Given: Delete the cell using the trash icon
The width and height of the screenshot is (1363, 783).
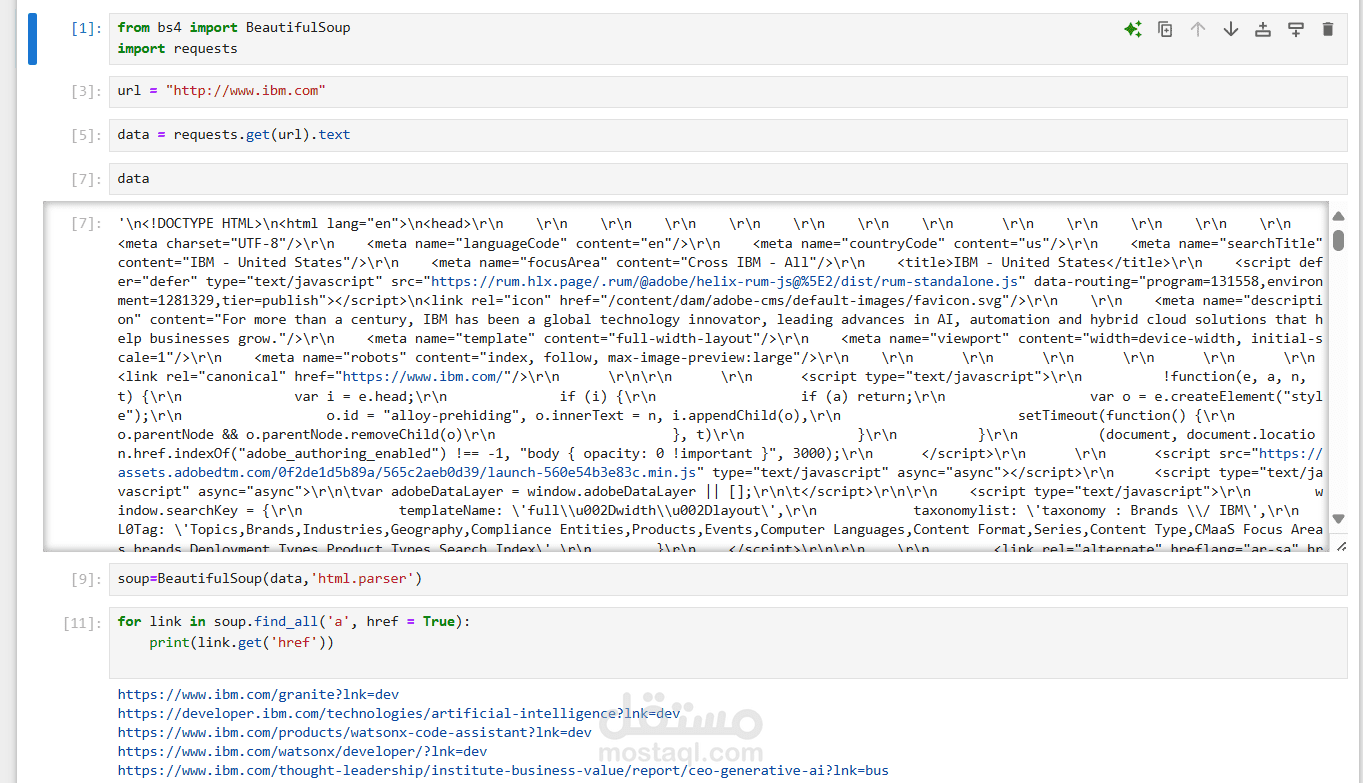Looking at the screenshot, I should 1328,30.
